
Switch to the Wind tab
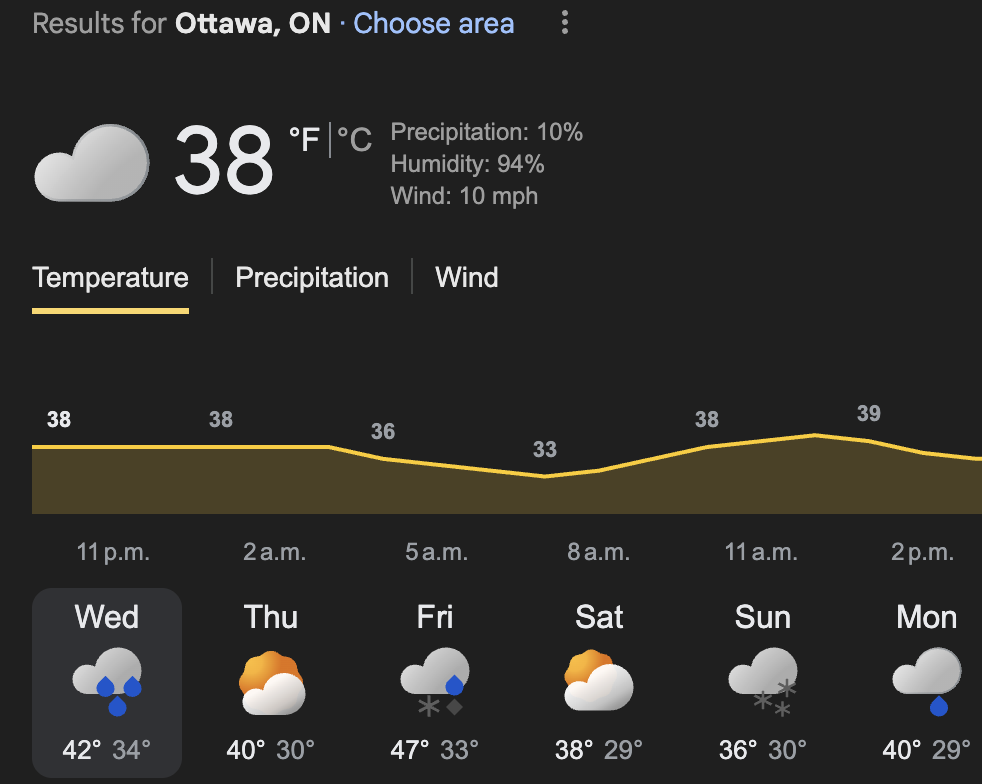tap(467, 277)
